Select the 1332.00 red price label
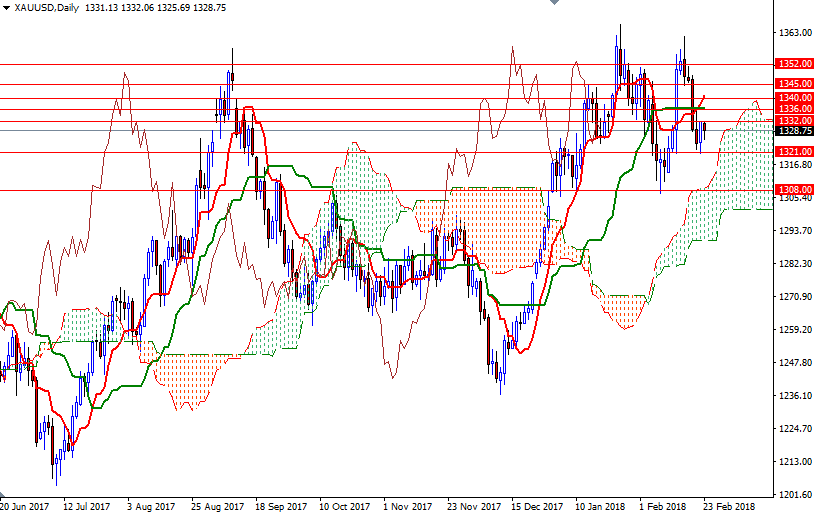The height and width of the screenshot is (514, 814). click(x=794, y=120)
